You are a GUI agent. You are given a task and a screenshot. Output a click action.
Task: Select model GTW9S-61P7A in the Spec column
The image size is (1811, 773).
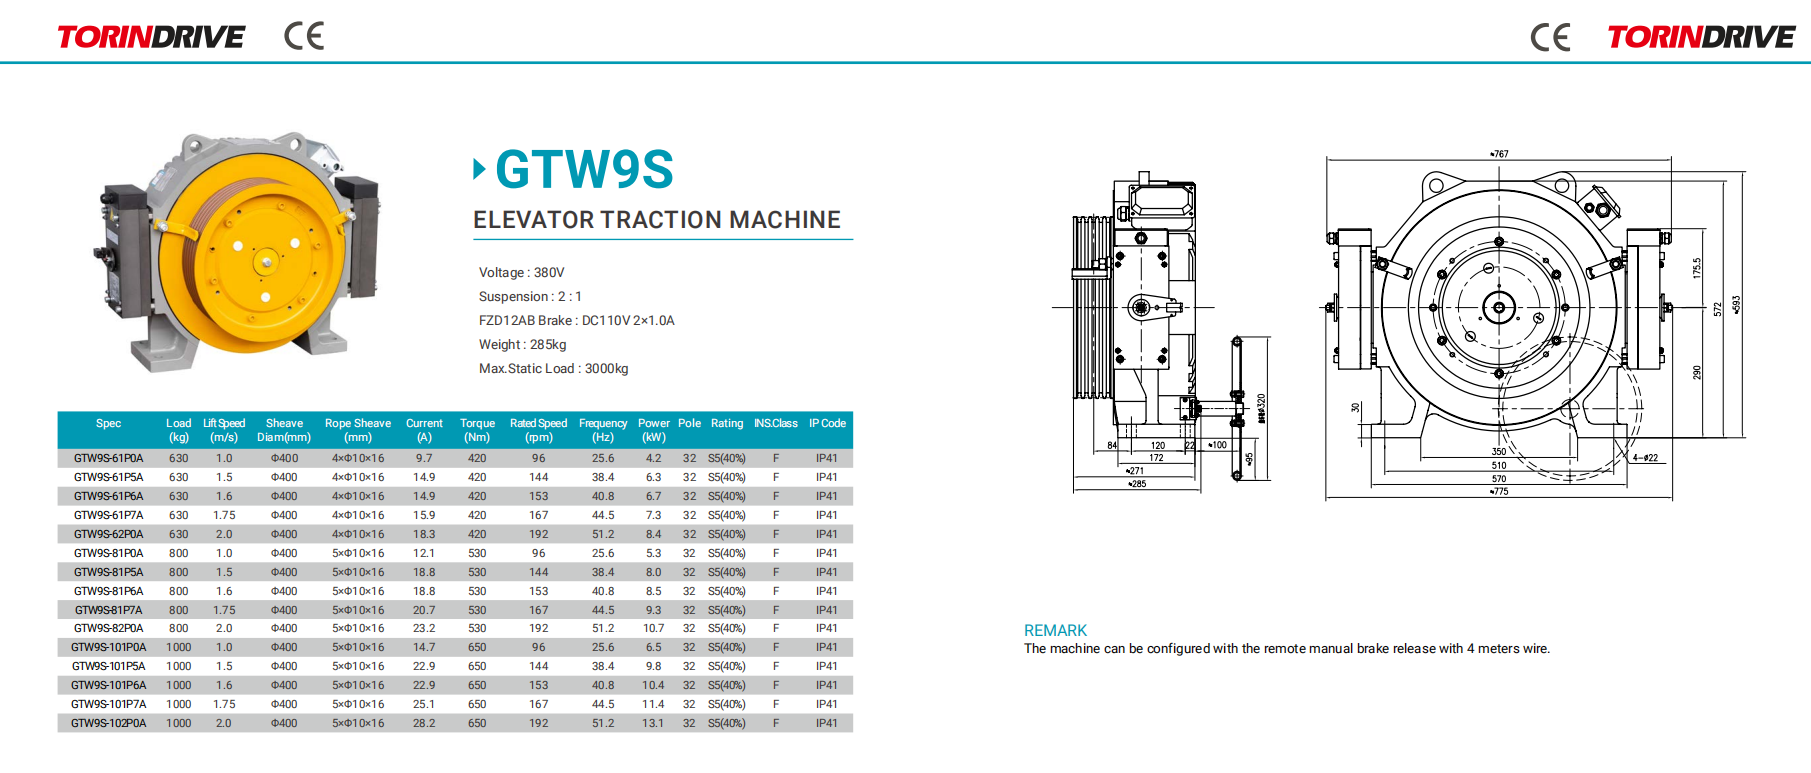click(108, 515)
